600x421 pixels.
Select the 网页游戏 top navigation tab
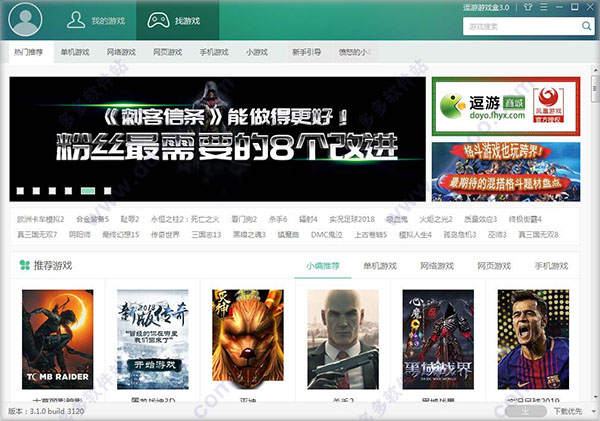(x=167, y=52)
